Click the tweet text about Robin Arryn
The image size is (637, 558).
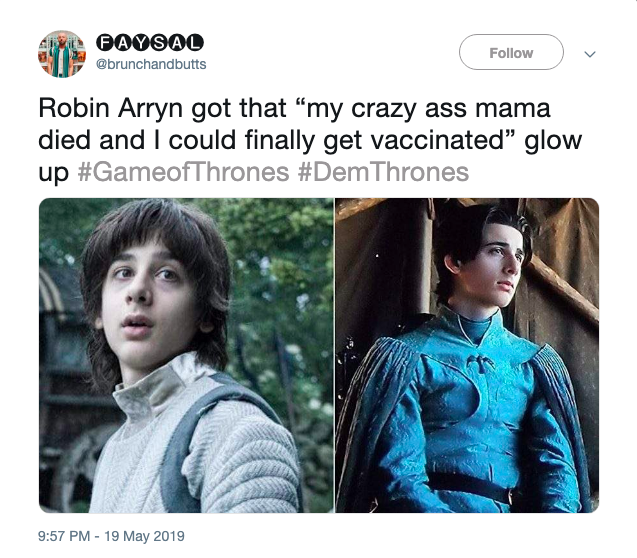point(310,140)
